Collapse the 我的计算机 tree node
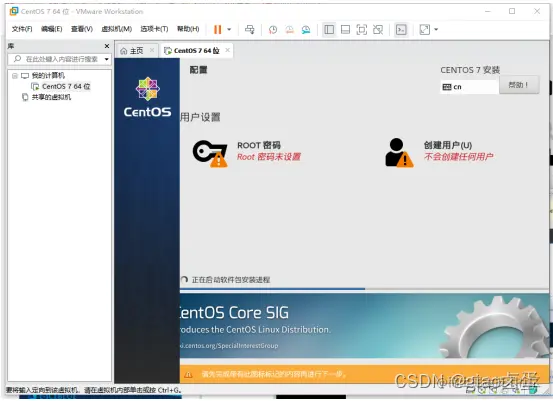553x401 pixels. [15, 75]
